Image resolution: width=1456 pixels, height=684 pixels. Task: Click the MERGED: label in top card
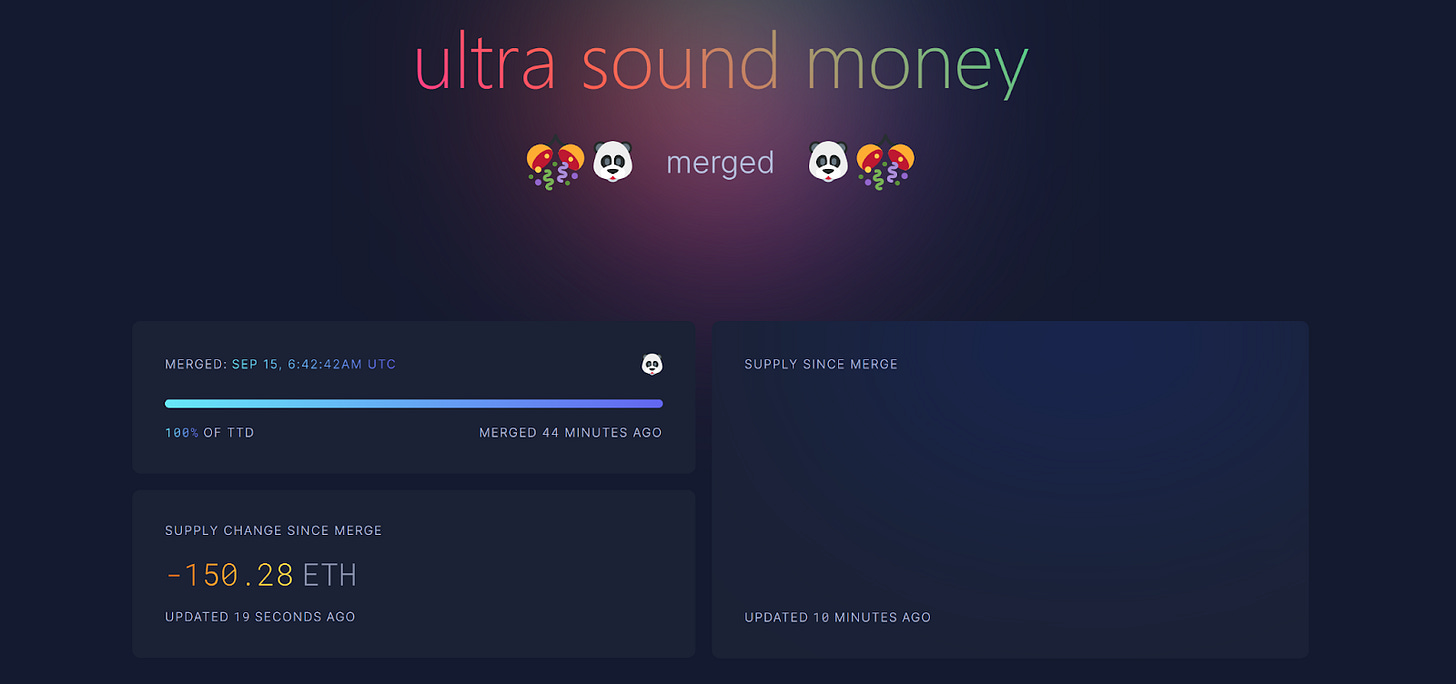tap(196, 364)
